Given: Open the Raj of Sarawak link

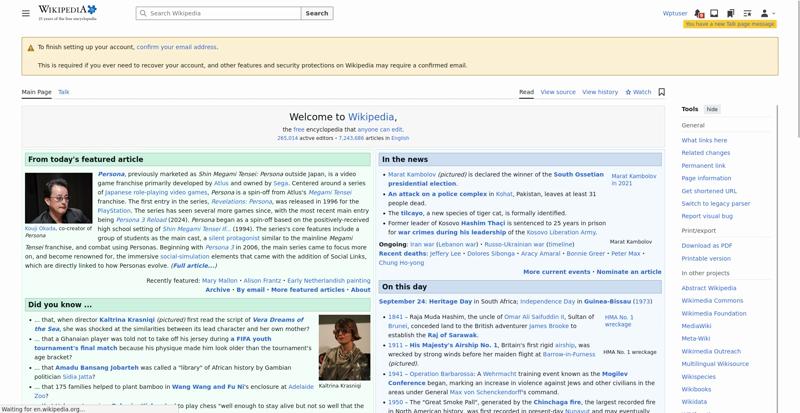Looking at the screenshot, I should point(451,335).
